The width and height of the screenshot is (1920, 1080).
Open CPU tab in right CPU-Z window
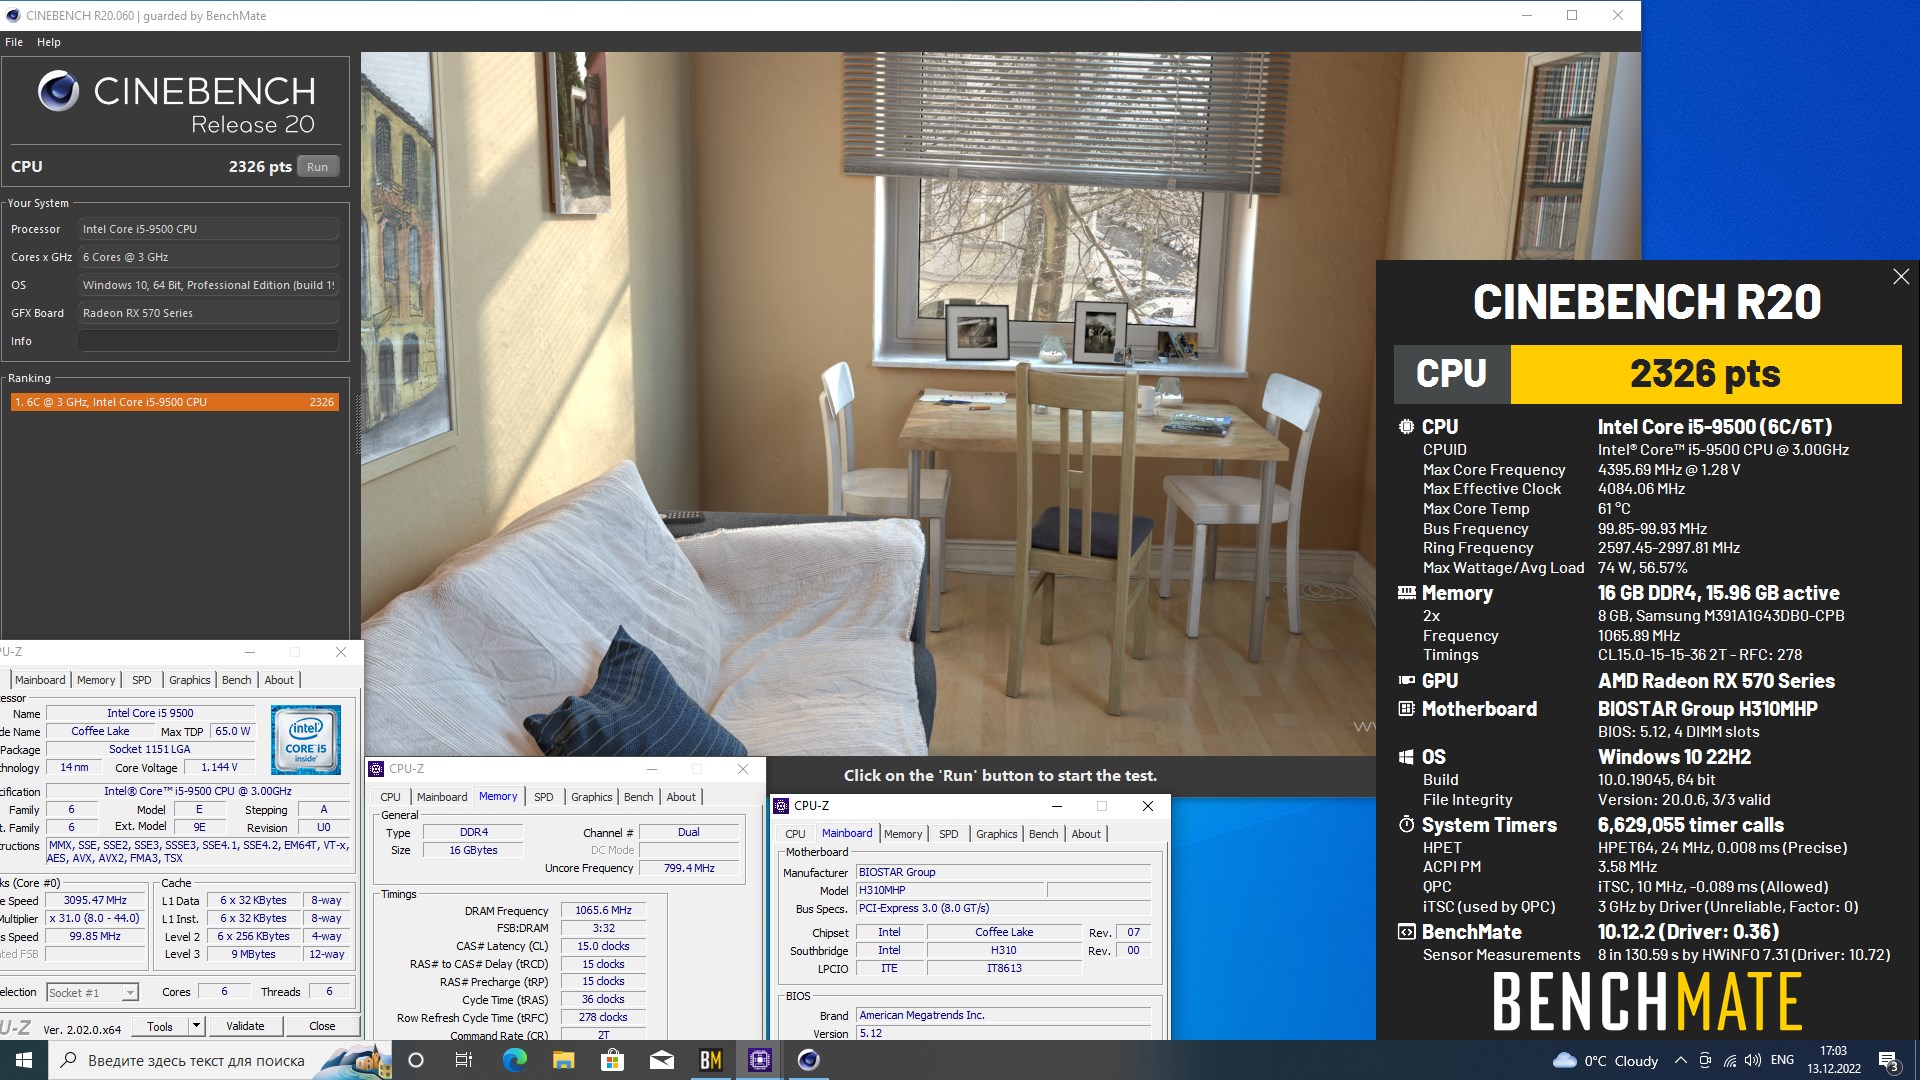pos(796,834)
